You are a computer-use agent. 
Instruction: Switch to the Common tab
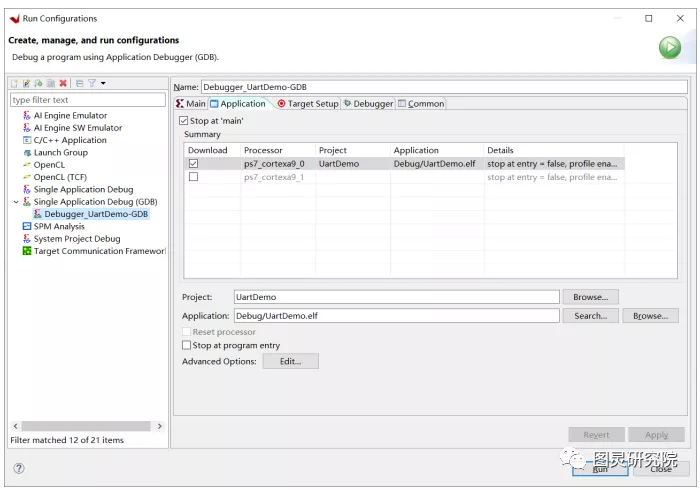(x=421, y=104)
